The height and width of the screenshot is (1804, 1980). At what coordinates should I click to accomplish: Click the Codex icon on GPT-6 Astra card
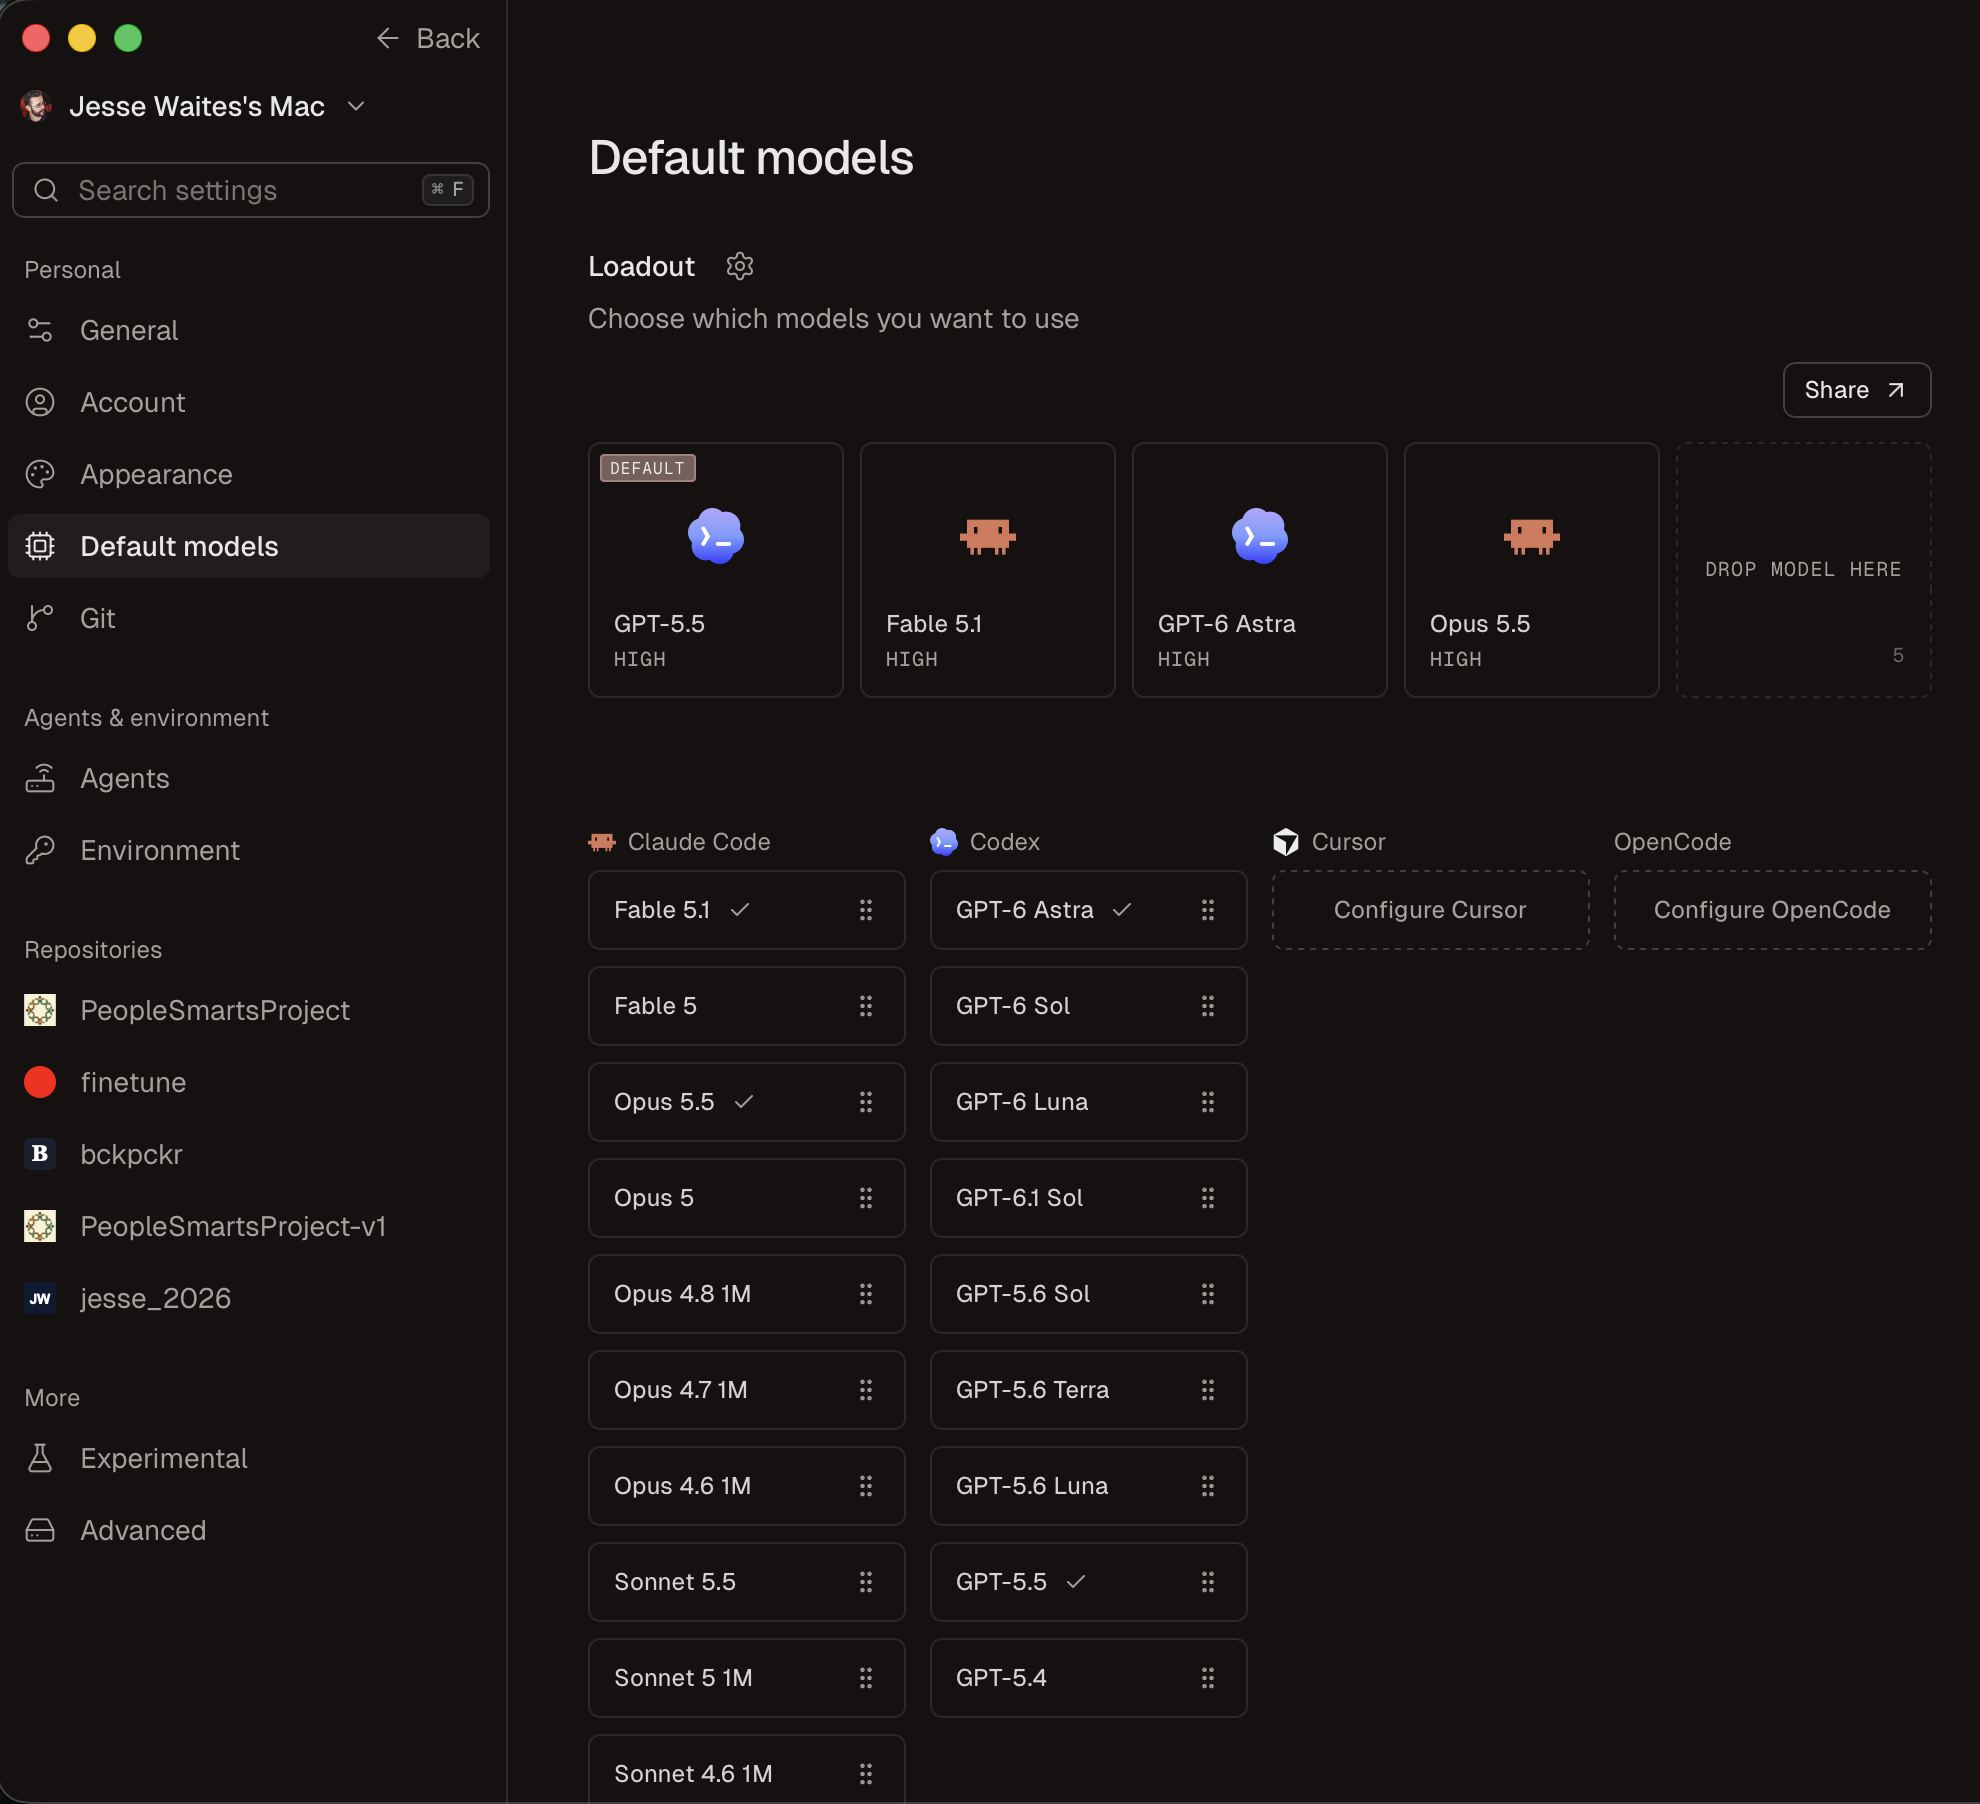point(1260,536)
